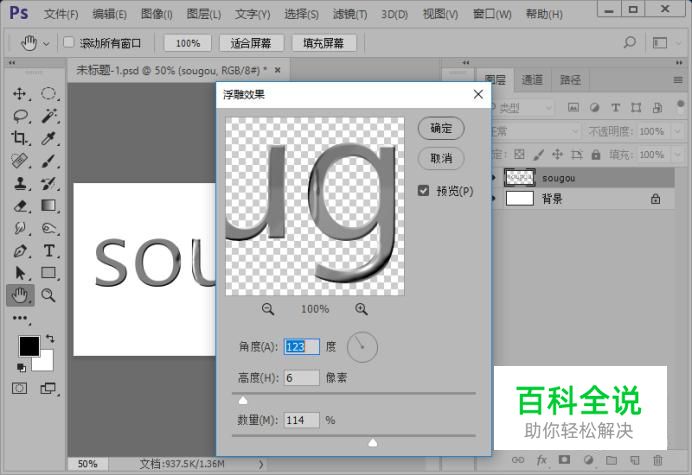Switch to the Paths tab
The width and height of the screenshot is (692, 475).
(x=570, y=80)
